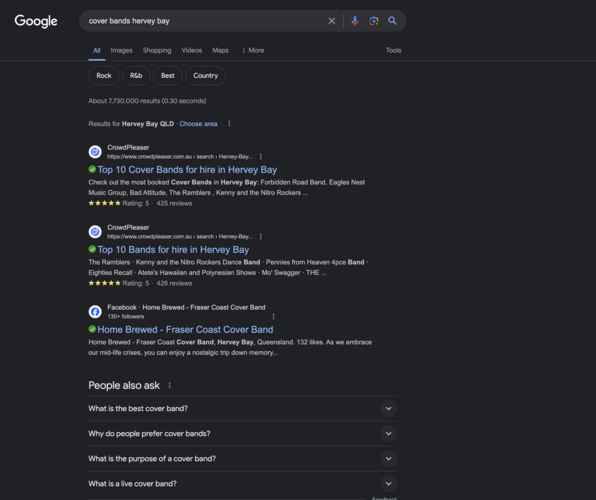
Task: Open People also ask three-dot options
Action: coord(170,386)
